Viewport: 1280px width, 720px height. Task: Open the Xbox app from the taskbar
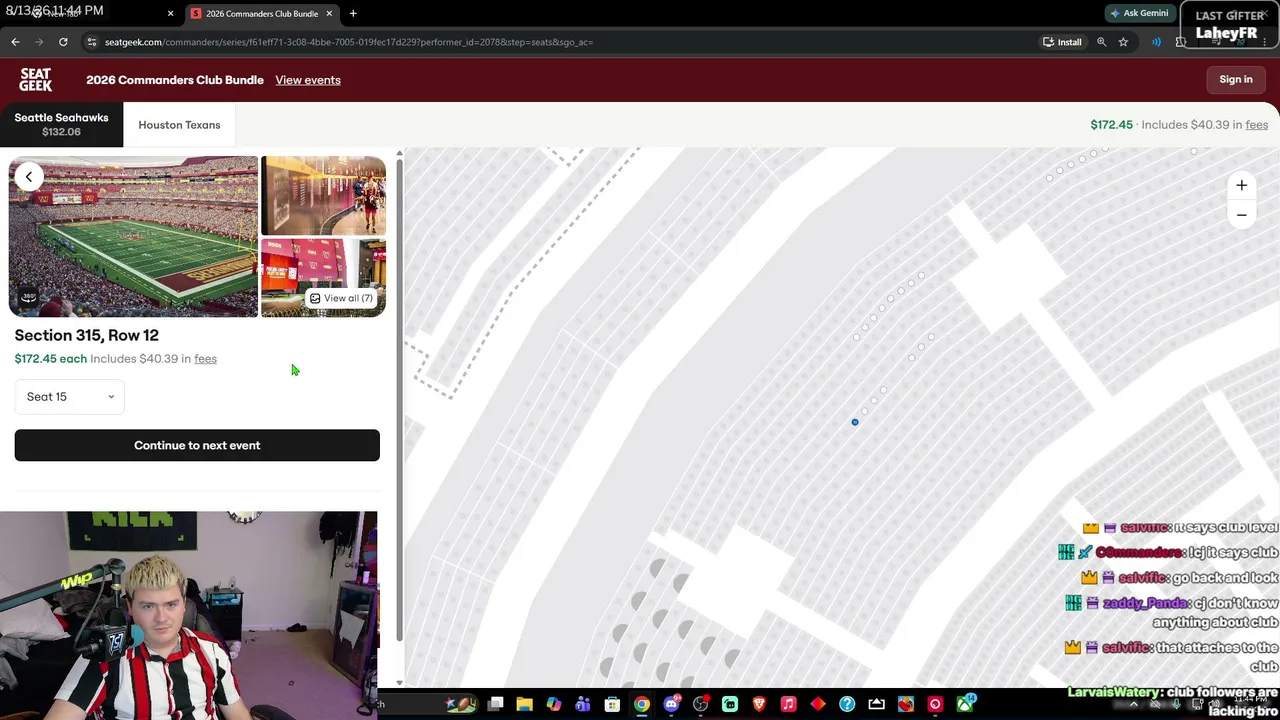click(x=965, y=704)
